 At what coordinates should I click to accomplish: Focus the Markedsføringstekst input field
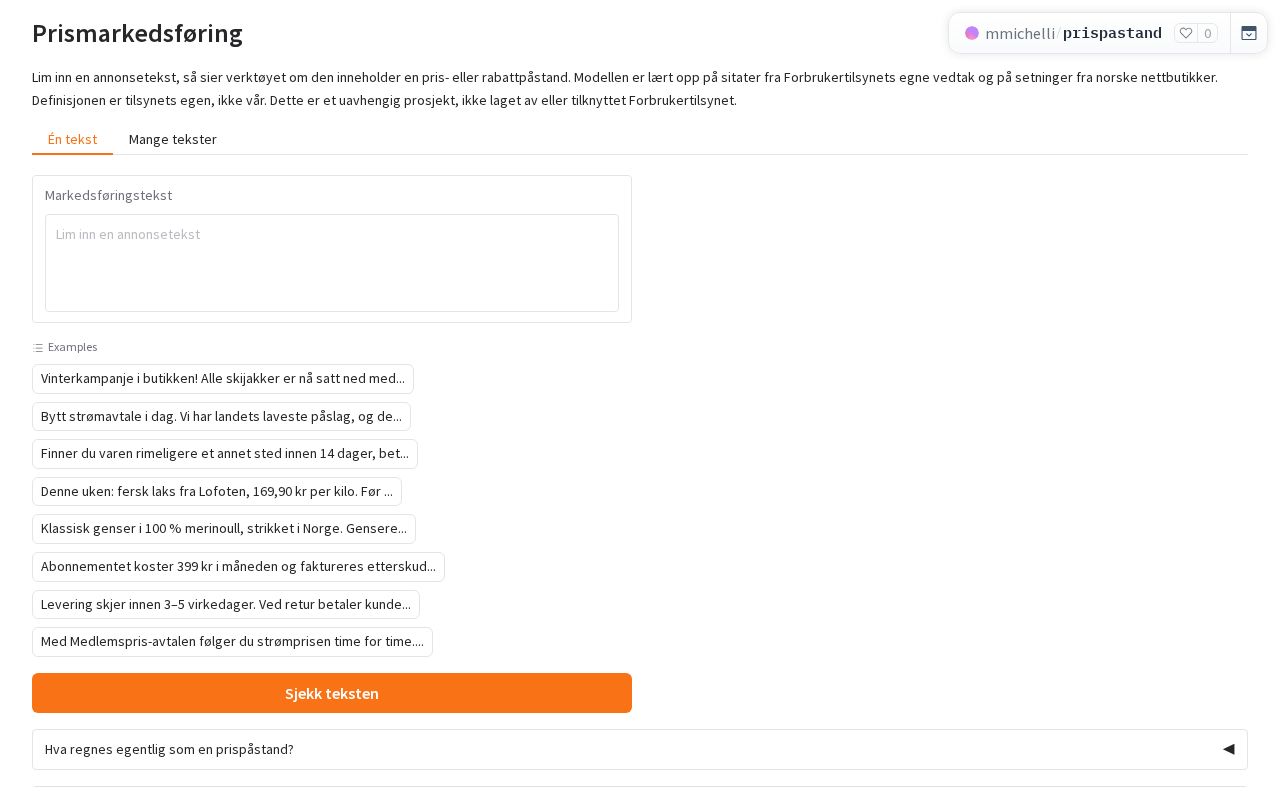pos(332,263)
